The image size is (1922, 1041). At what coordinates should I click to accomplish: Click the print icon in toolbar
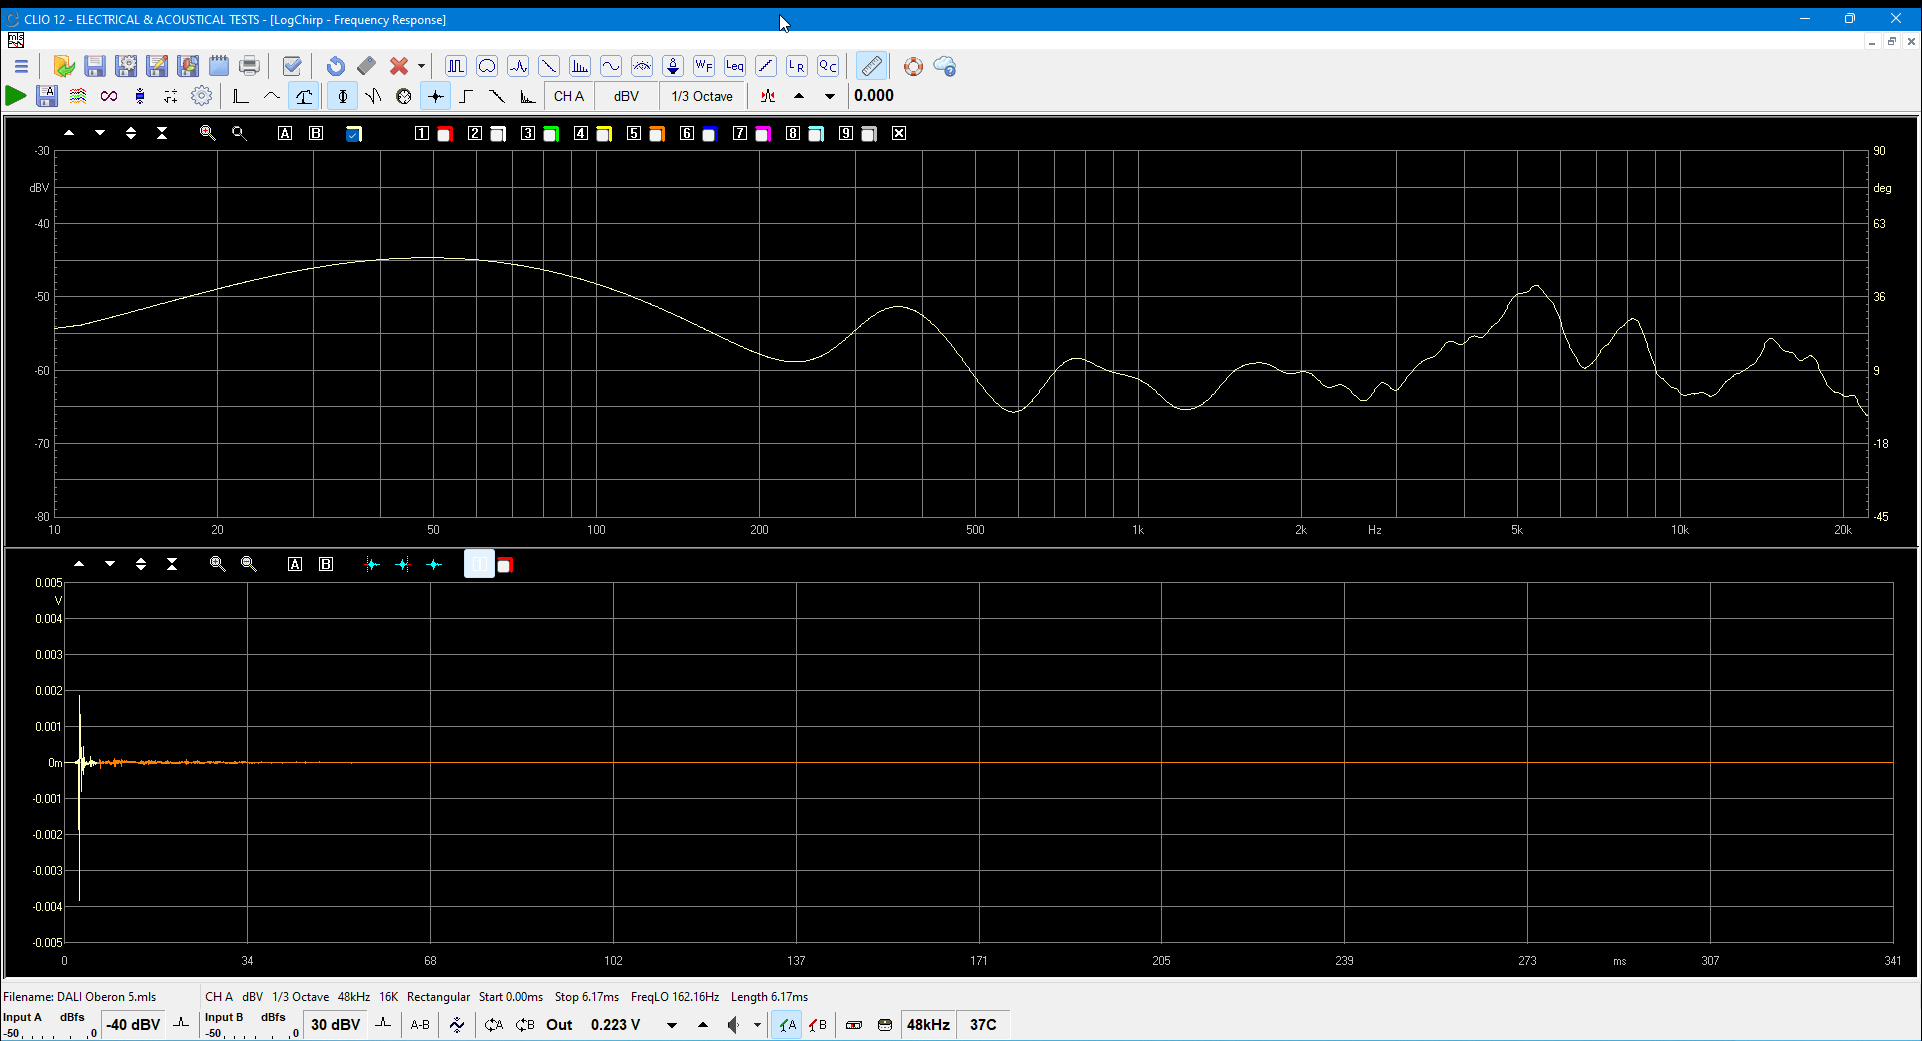coord(249,67)
